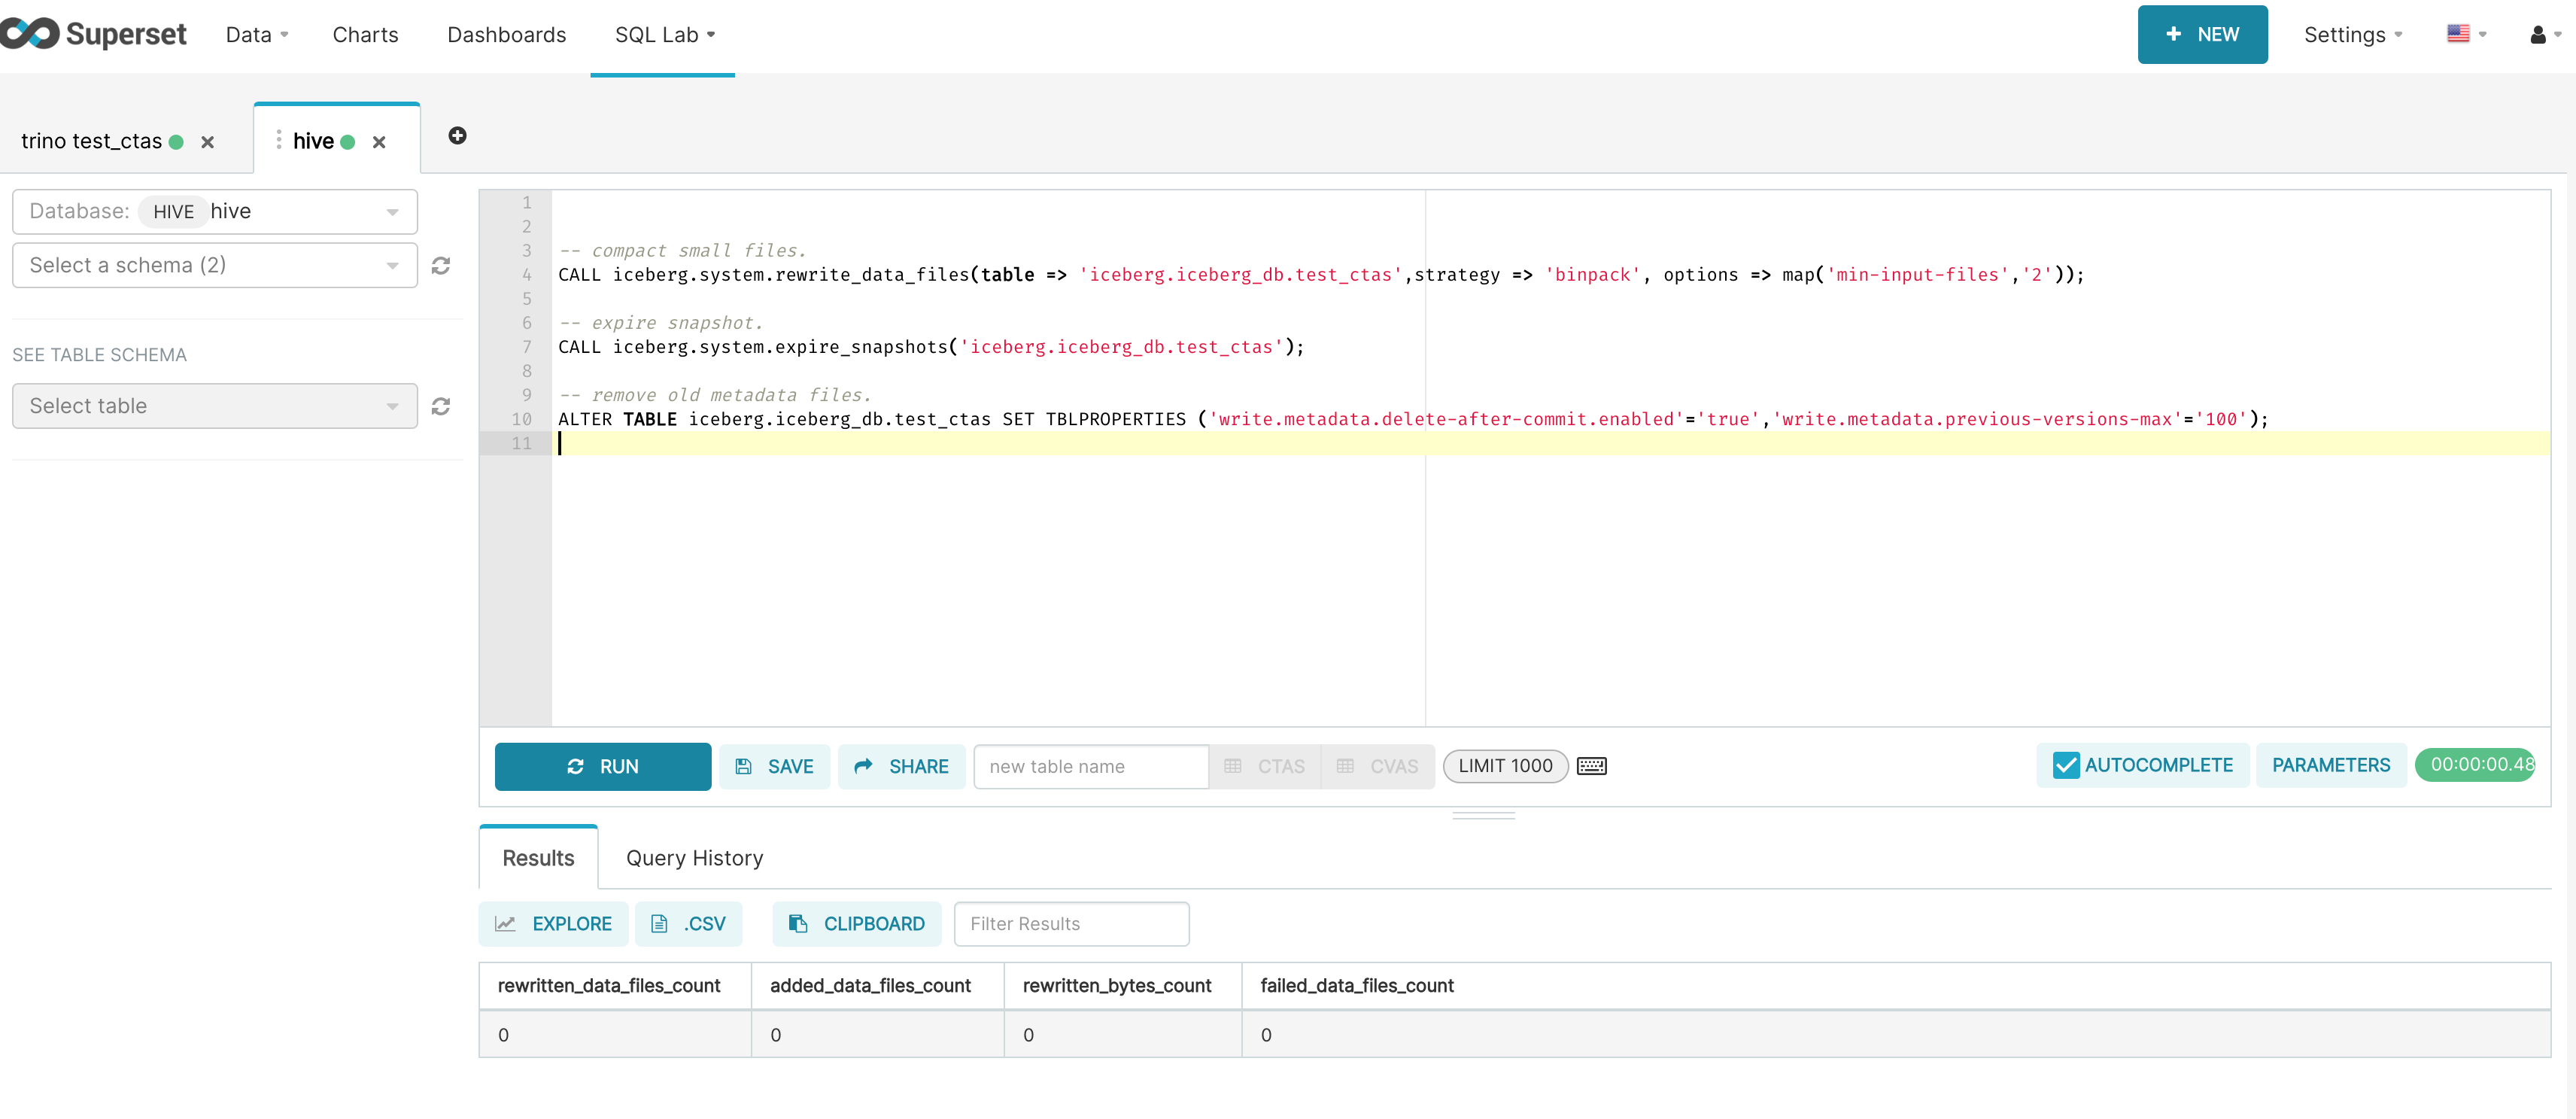Explore results as a chart

(553, 924)
